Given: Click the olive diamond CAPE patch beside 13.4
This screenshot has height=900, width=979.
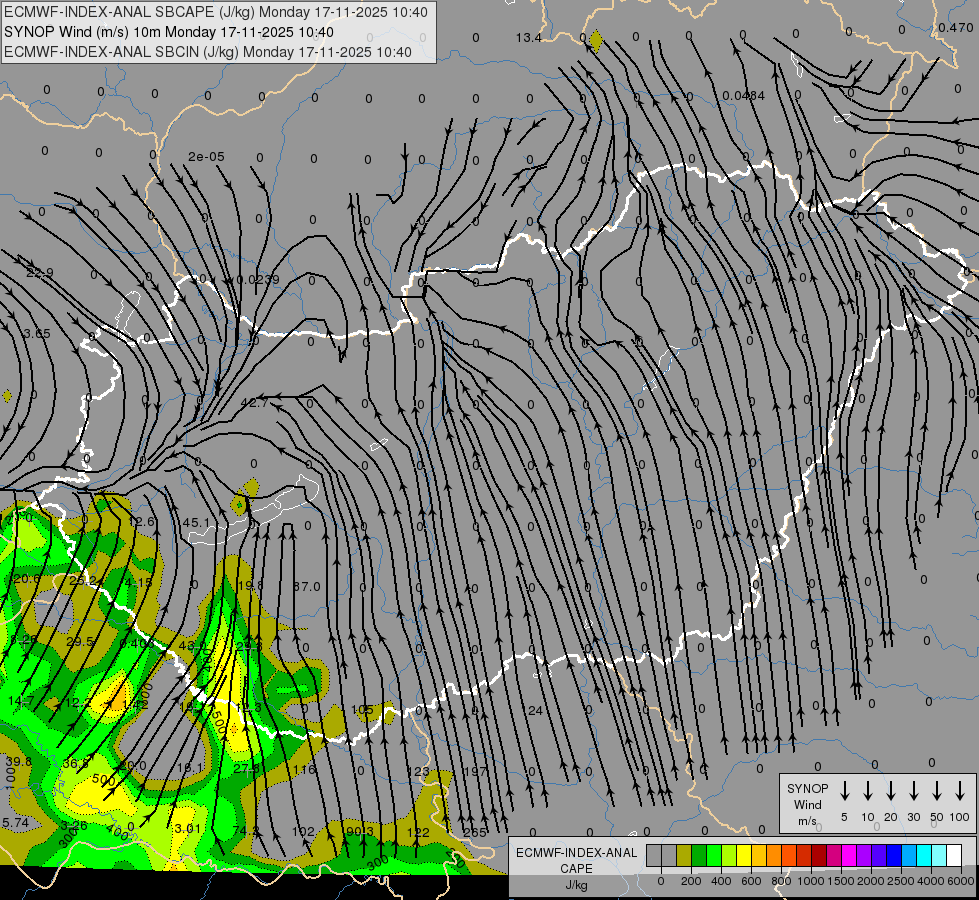Looking at the screenshot, I should pyautogui.click(x=596, y=41).
